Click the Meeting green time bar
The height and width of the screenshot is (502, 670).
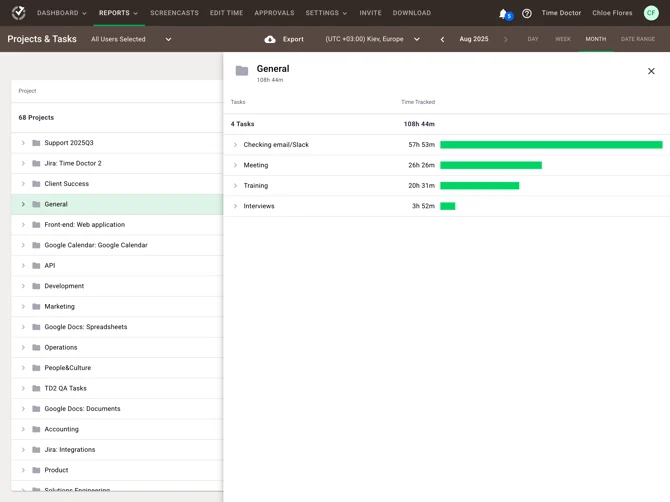tap(491, 165)
